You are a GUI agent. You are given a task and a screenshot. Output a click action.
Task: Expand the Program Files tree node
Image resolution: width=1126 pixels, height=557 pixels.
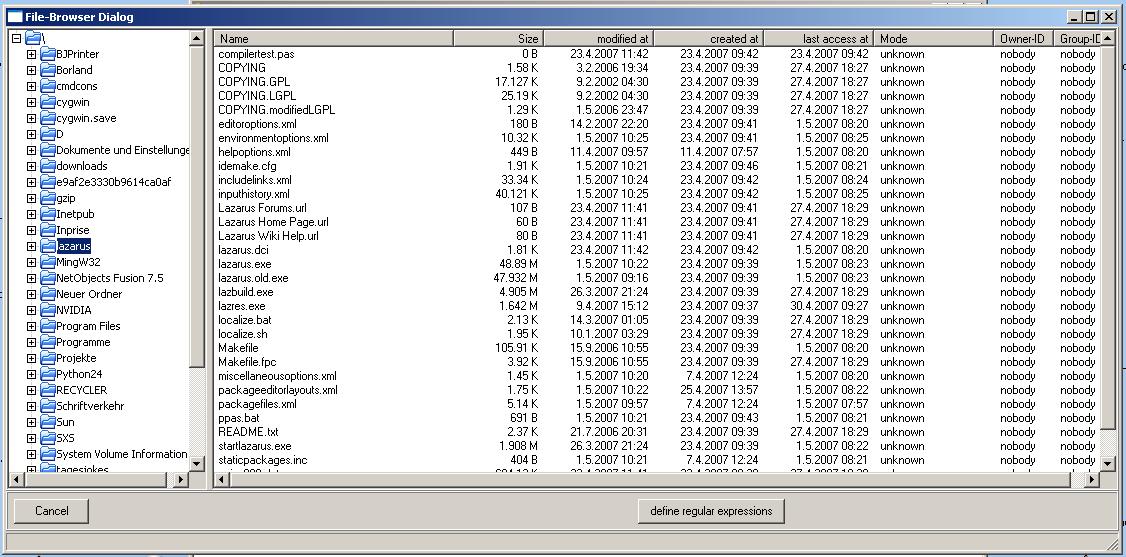point(32,326)
